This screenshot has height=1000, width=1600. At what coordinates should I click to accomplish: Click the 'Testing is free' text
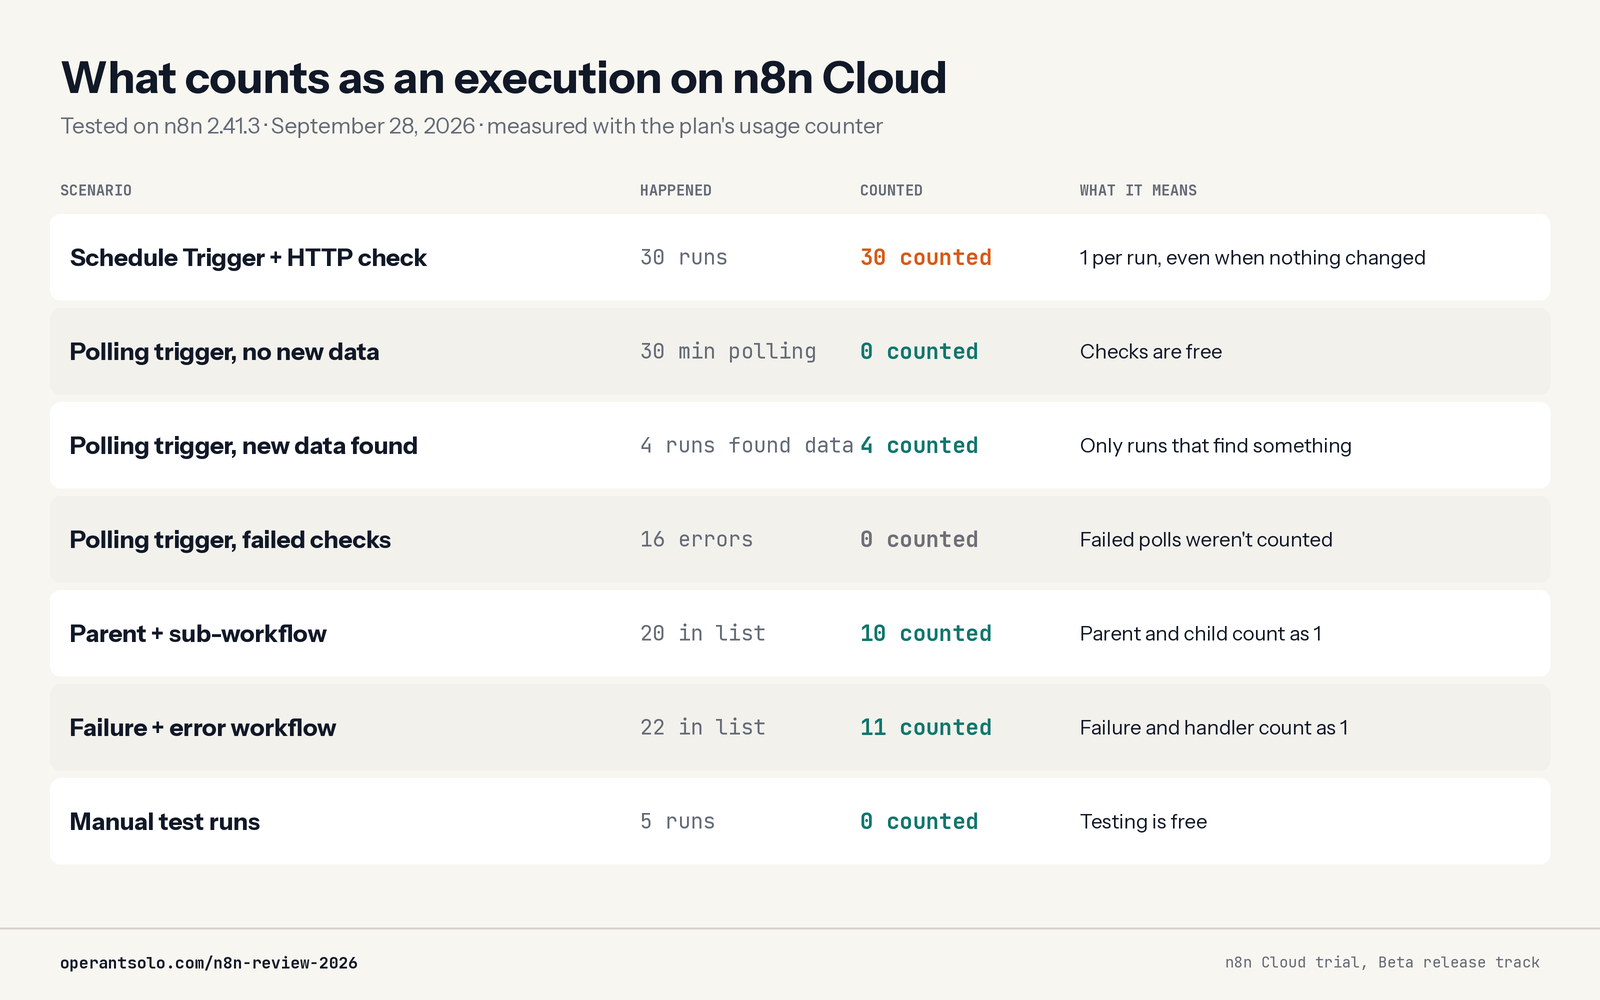[x=1143, y=822]
